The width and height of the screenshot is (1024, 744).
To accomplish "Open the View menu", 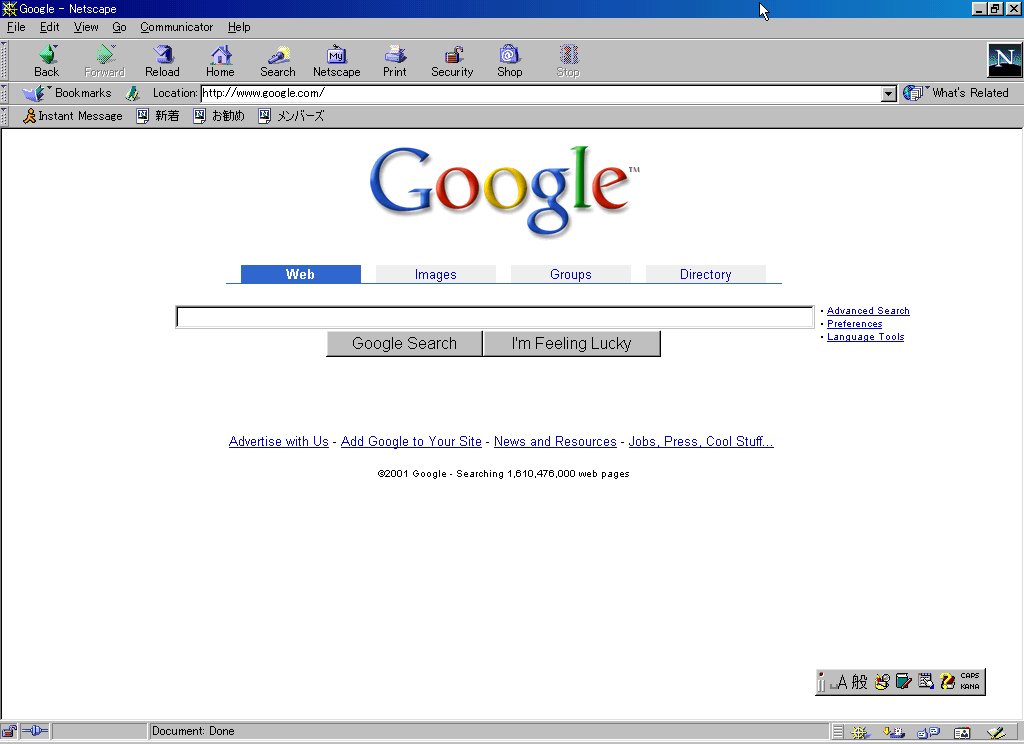I will (x=86, y=27).
